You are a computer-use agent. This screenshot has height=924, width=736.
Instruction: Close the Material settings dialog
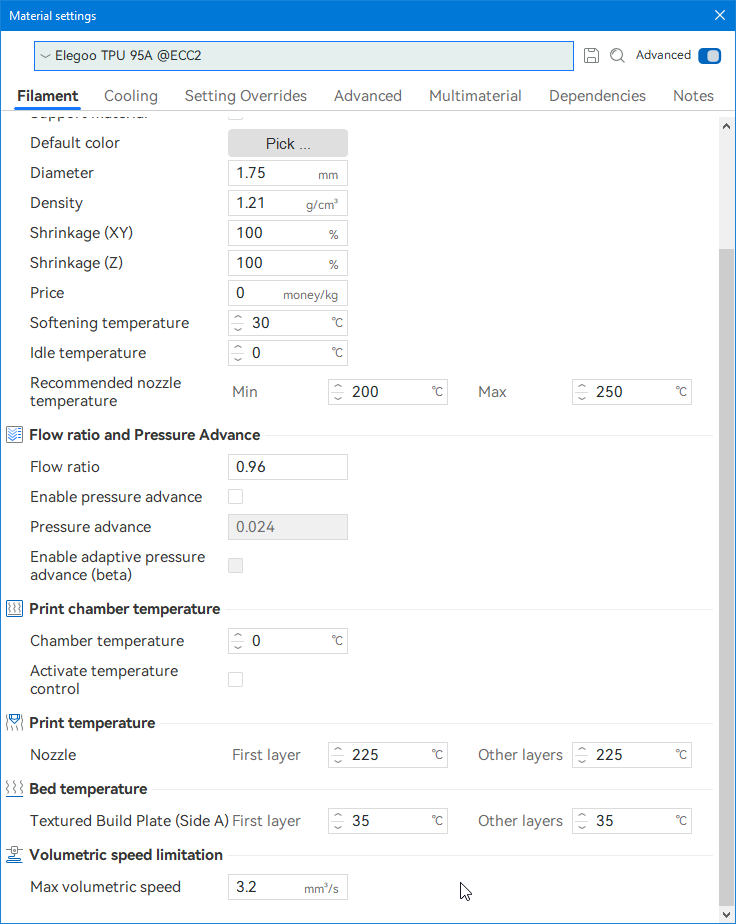719,15
